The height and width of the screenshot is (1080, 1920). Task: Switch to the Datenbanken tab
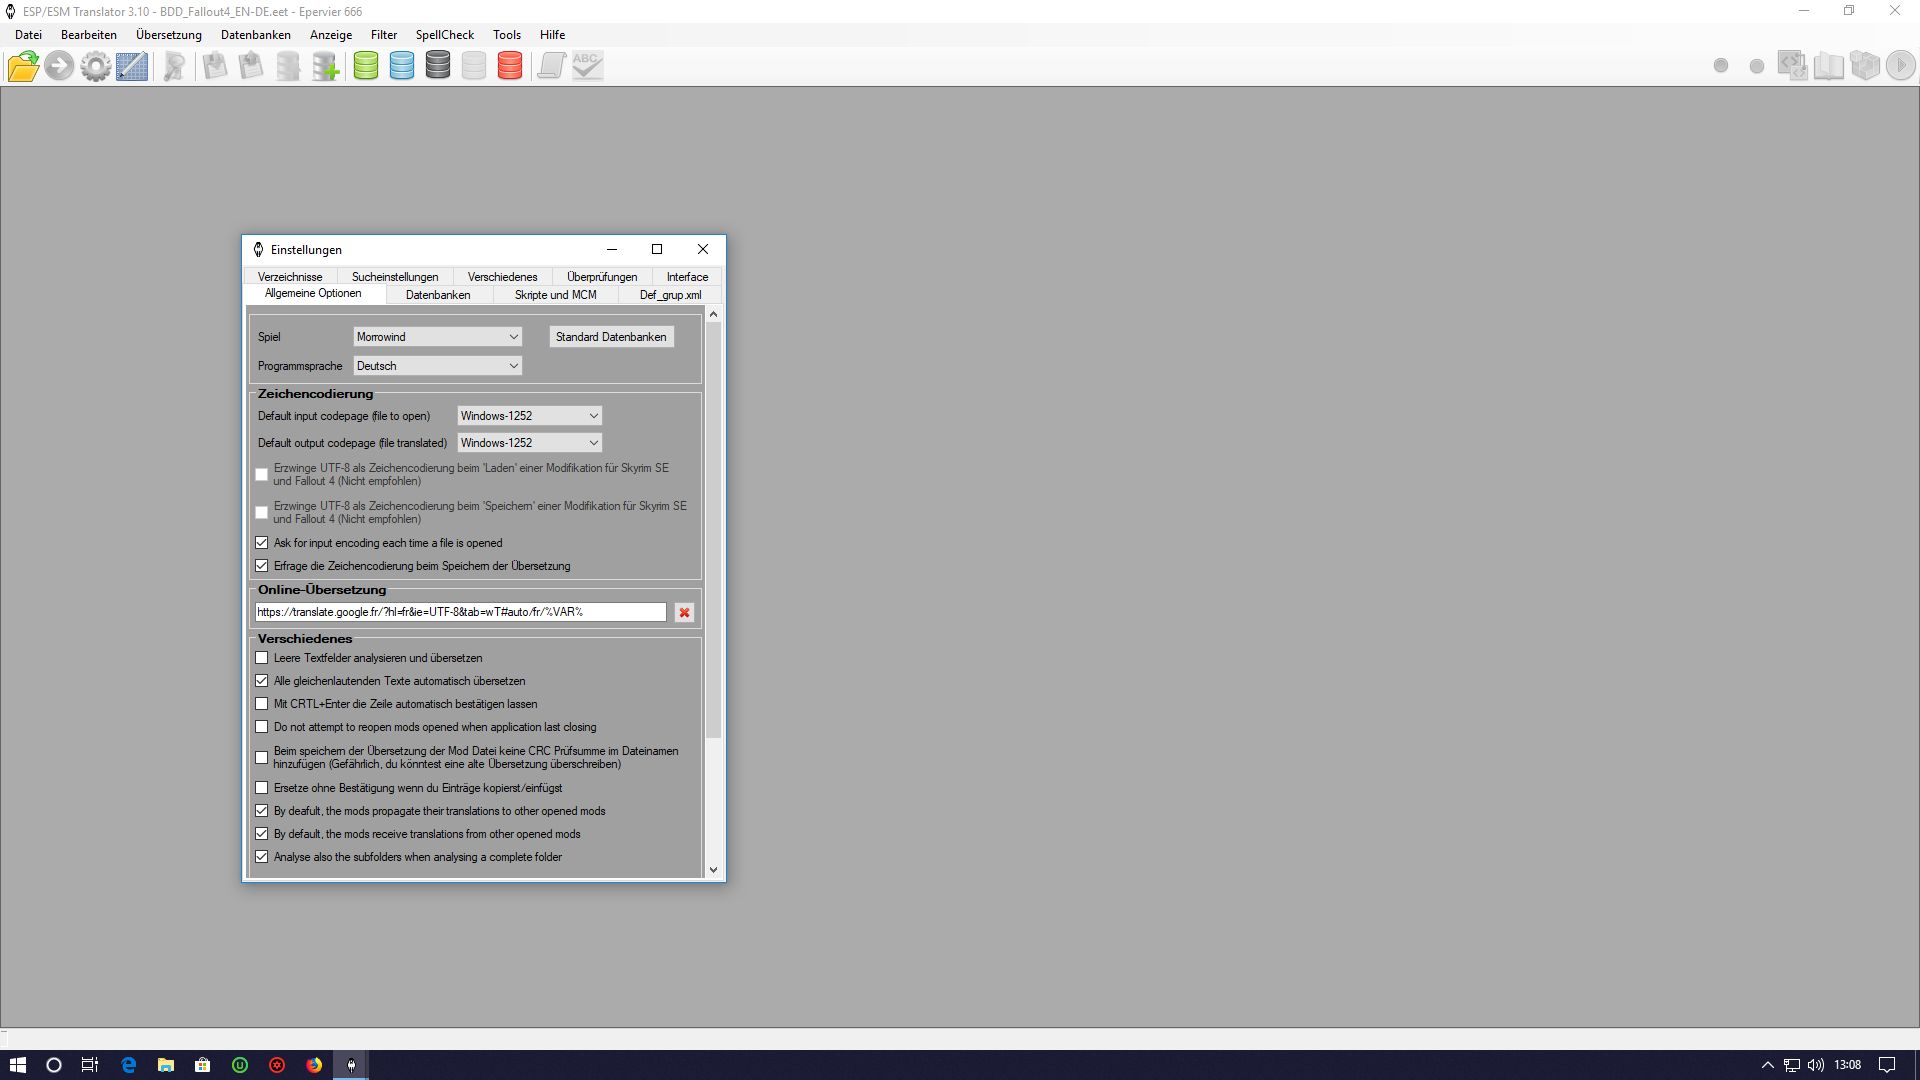tap(438, 295)
